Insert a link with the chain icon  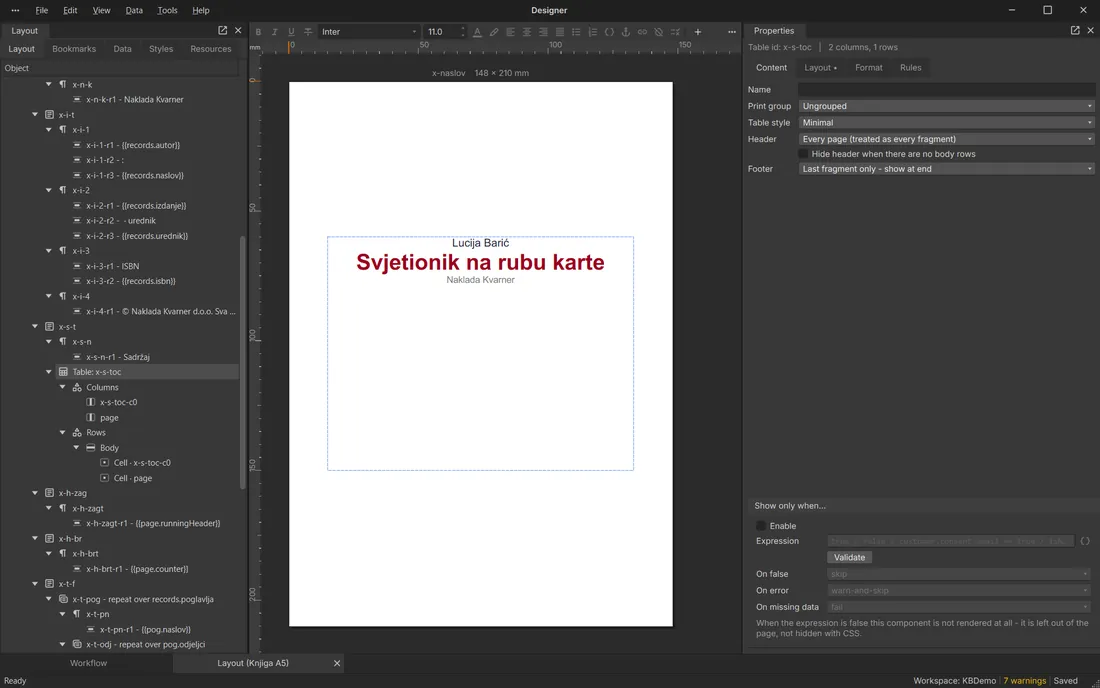coord(642,32)
